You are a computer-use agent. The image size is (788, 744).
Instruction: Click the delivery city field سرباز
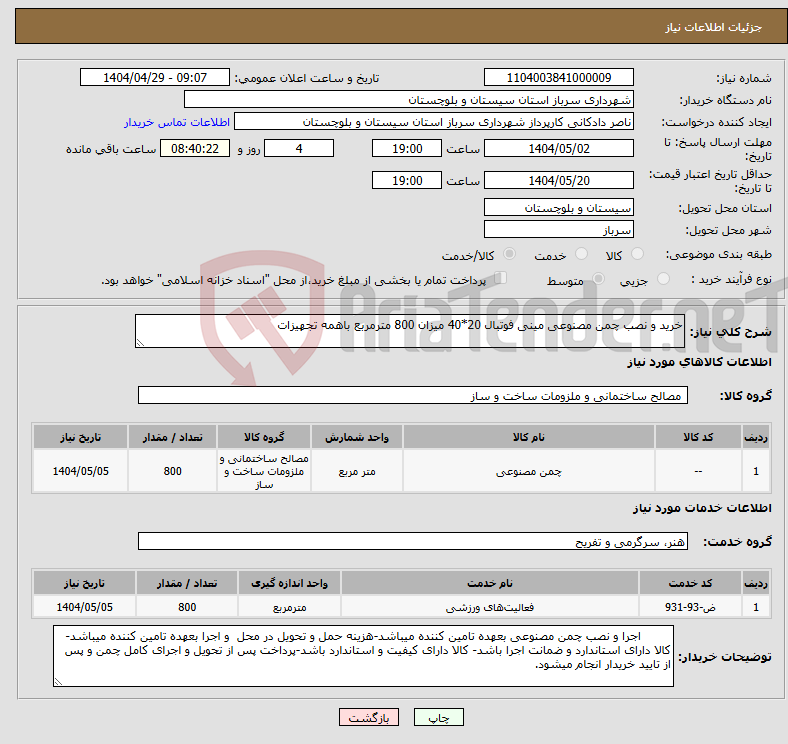point(559,229)
